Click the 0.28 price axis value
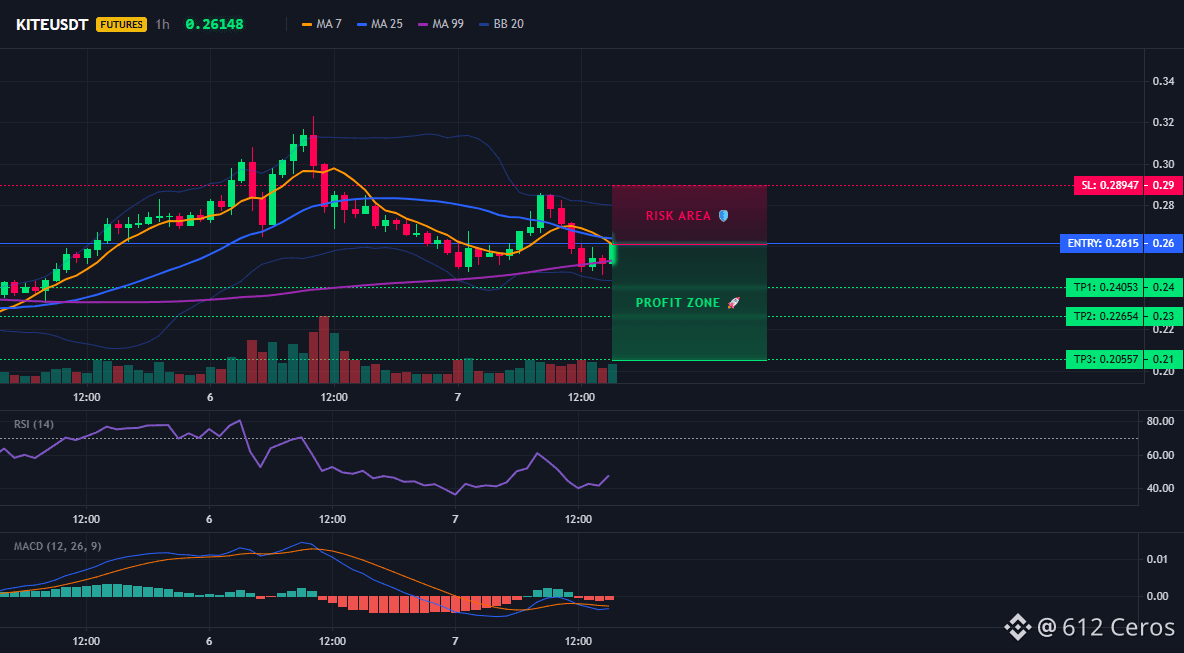 [1164, 205]
